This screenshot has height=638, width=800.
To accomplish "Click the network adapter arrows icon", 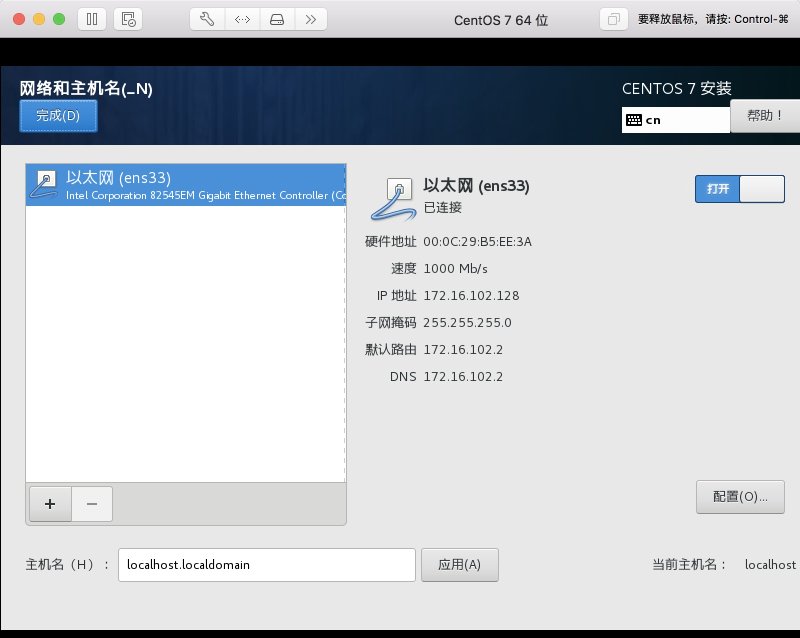I will (x=242, y=19).
